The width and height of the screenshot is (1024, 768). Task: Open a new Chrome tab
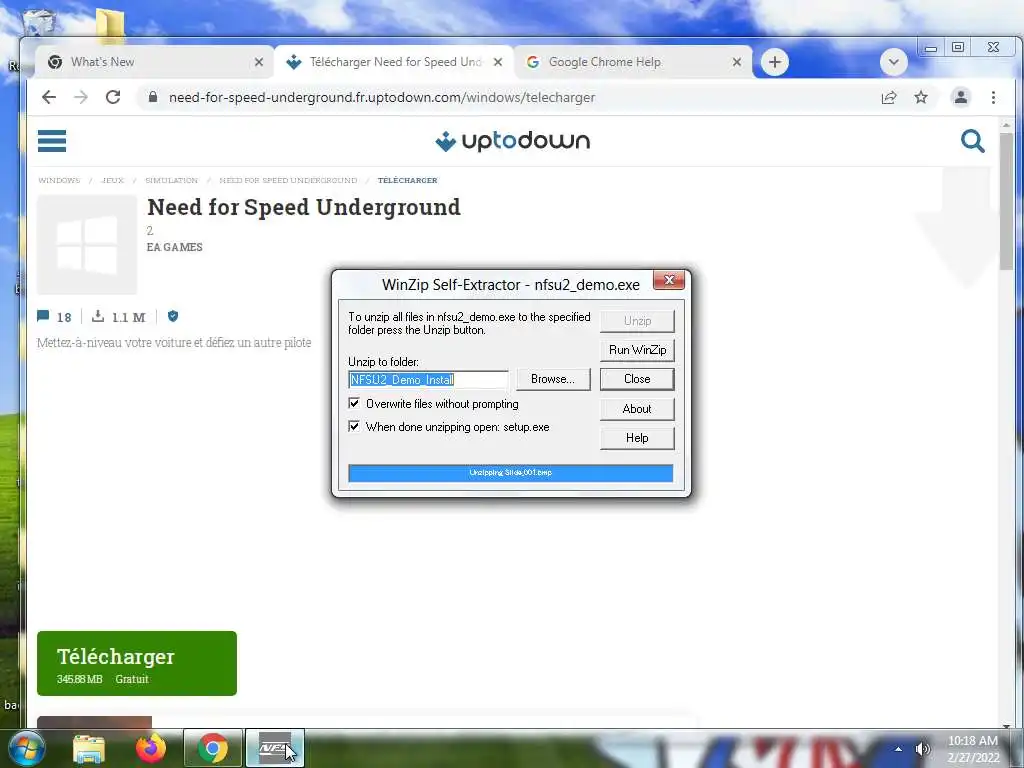pos(775,62)
